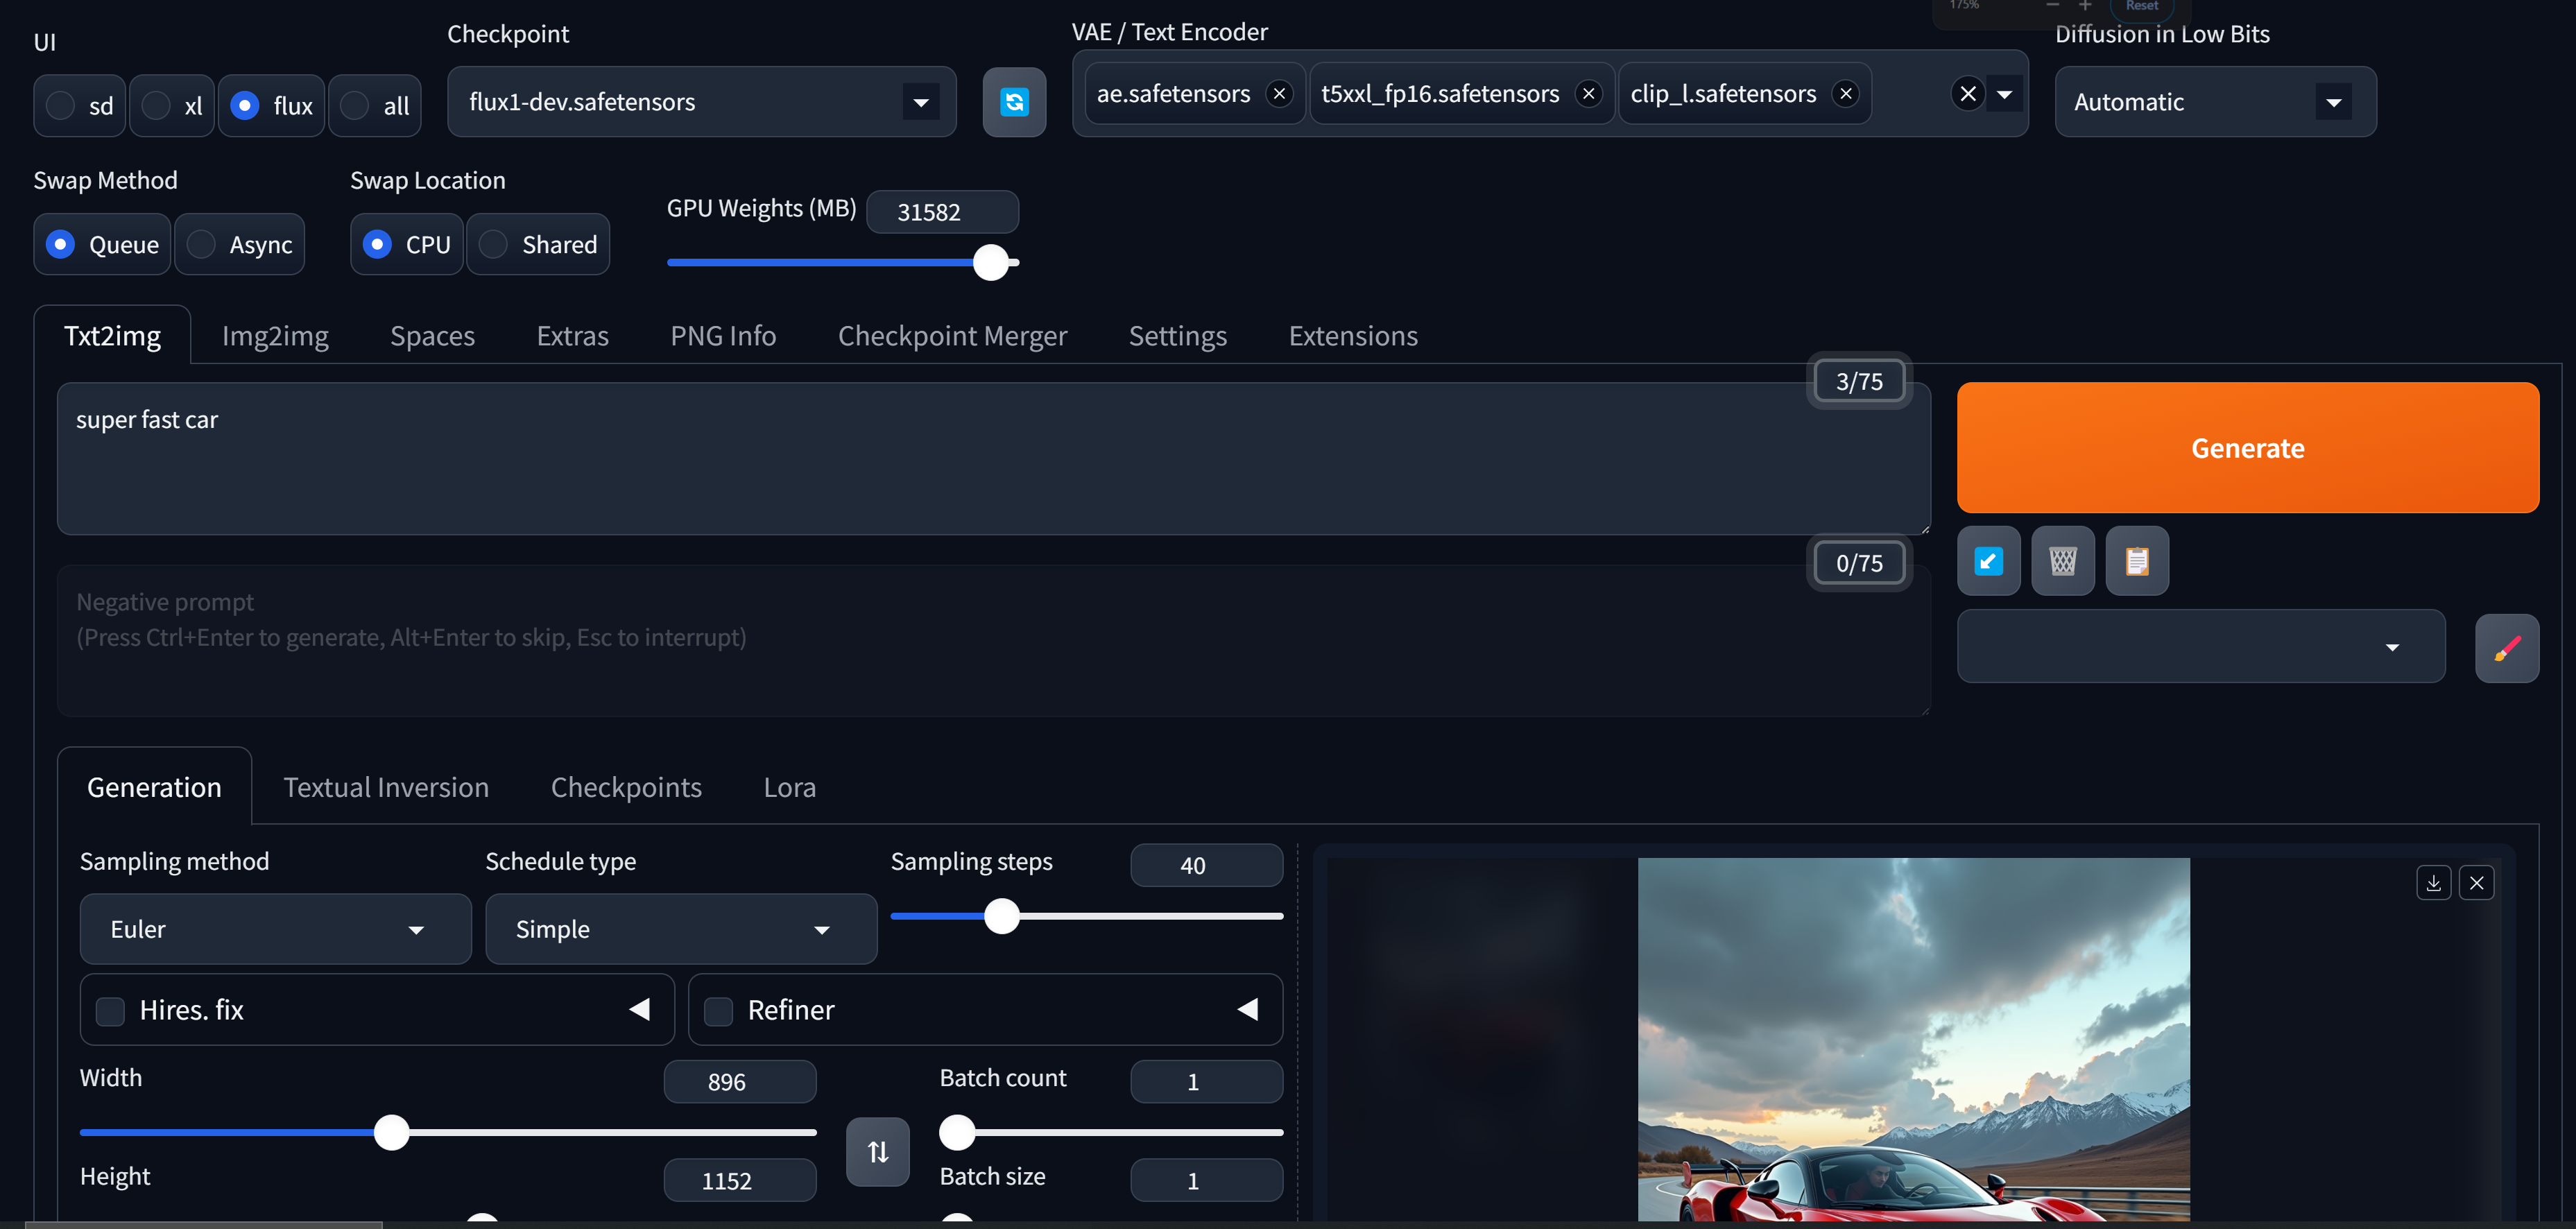Click the trash bin clear prompt icon
Screen dimensions: 2576x1229
pos(2062,561)
